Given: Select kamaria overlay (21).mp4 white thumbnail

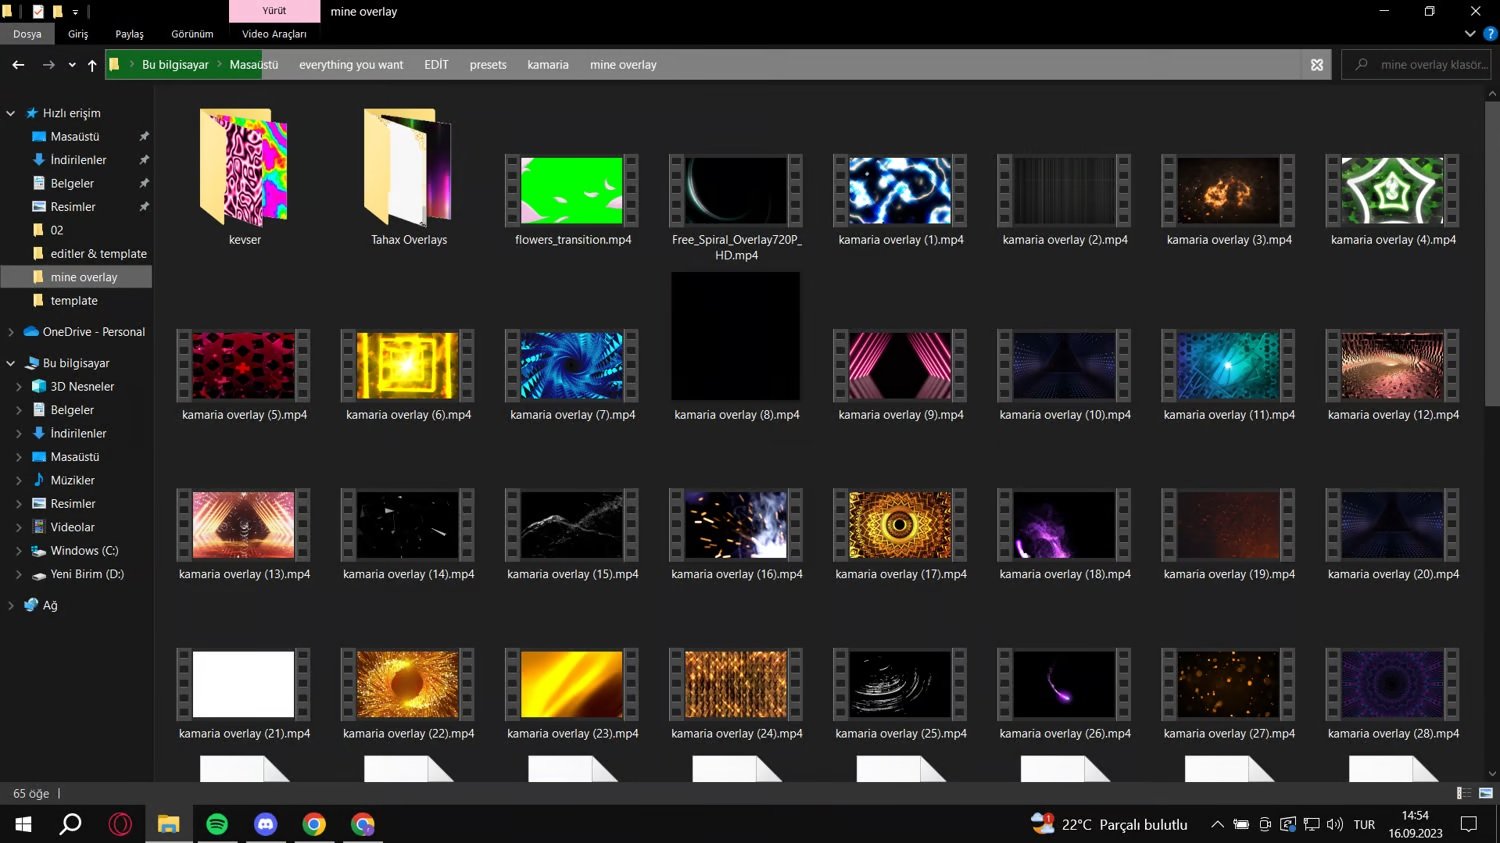Looking at the screenshot, I should click(244, 684).
